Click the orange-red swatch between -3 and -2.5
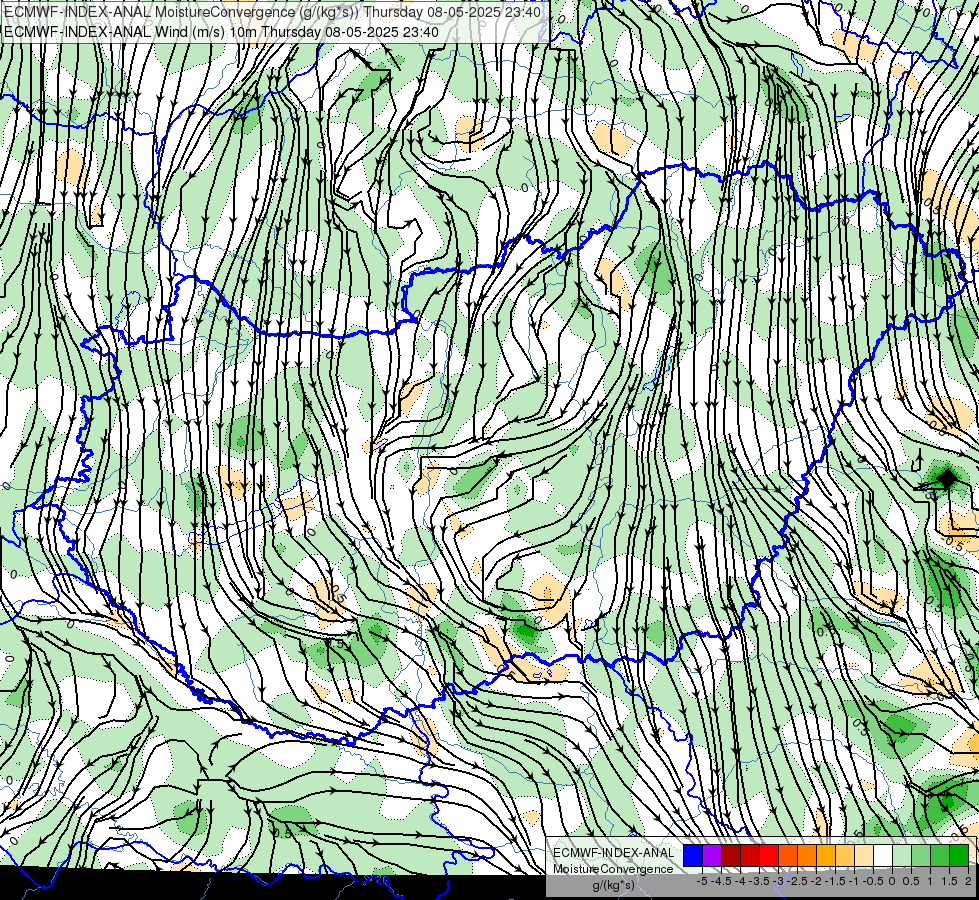The width and height of the screenshot is (979, 900). 788,855
